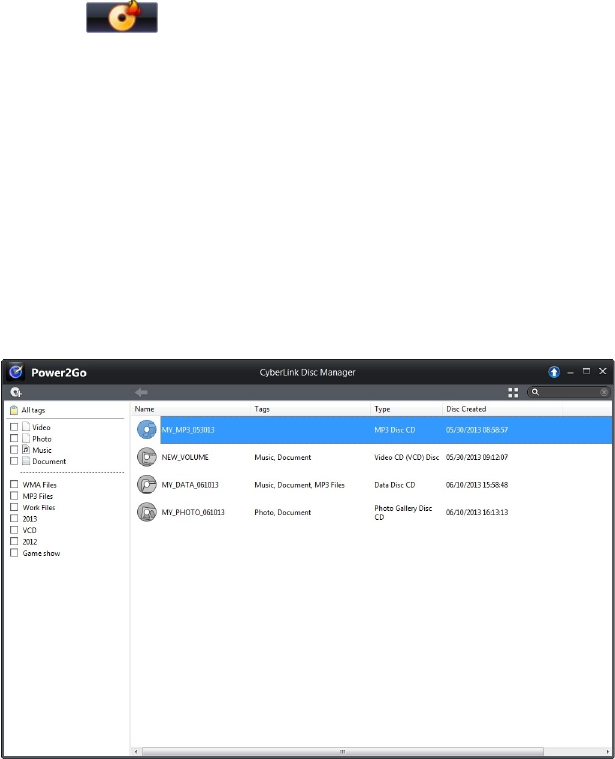The height and width of the screenshot is (759, 615).
Task: Click the 'Photo, Document' tags cell
Action: coord(283,512)
